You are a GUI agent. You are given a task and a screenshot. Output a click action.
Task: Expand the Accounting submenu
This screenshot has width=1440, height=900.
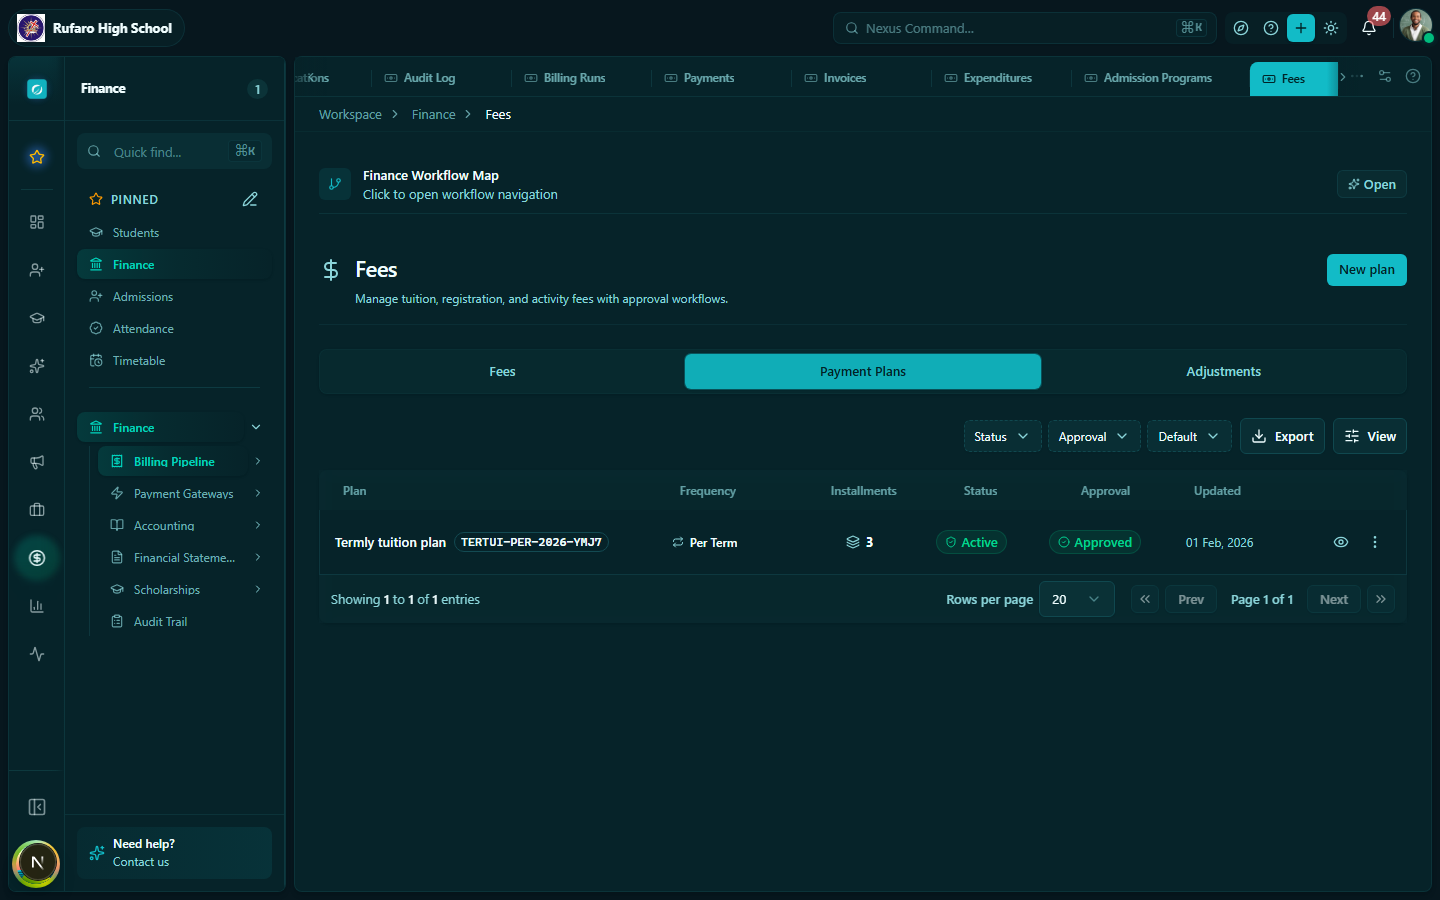click(258, 525)
